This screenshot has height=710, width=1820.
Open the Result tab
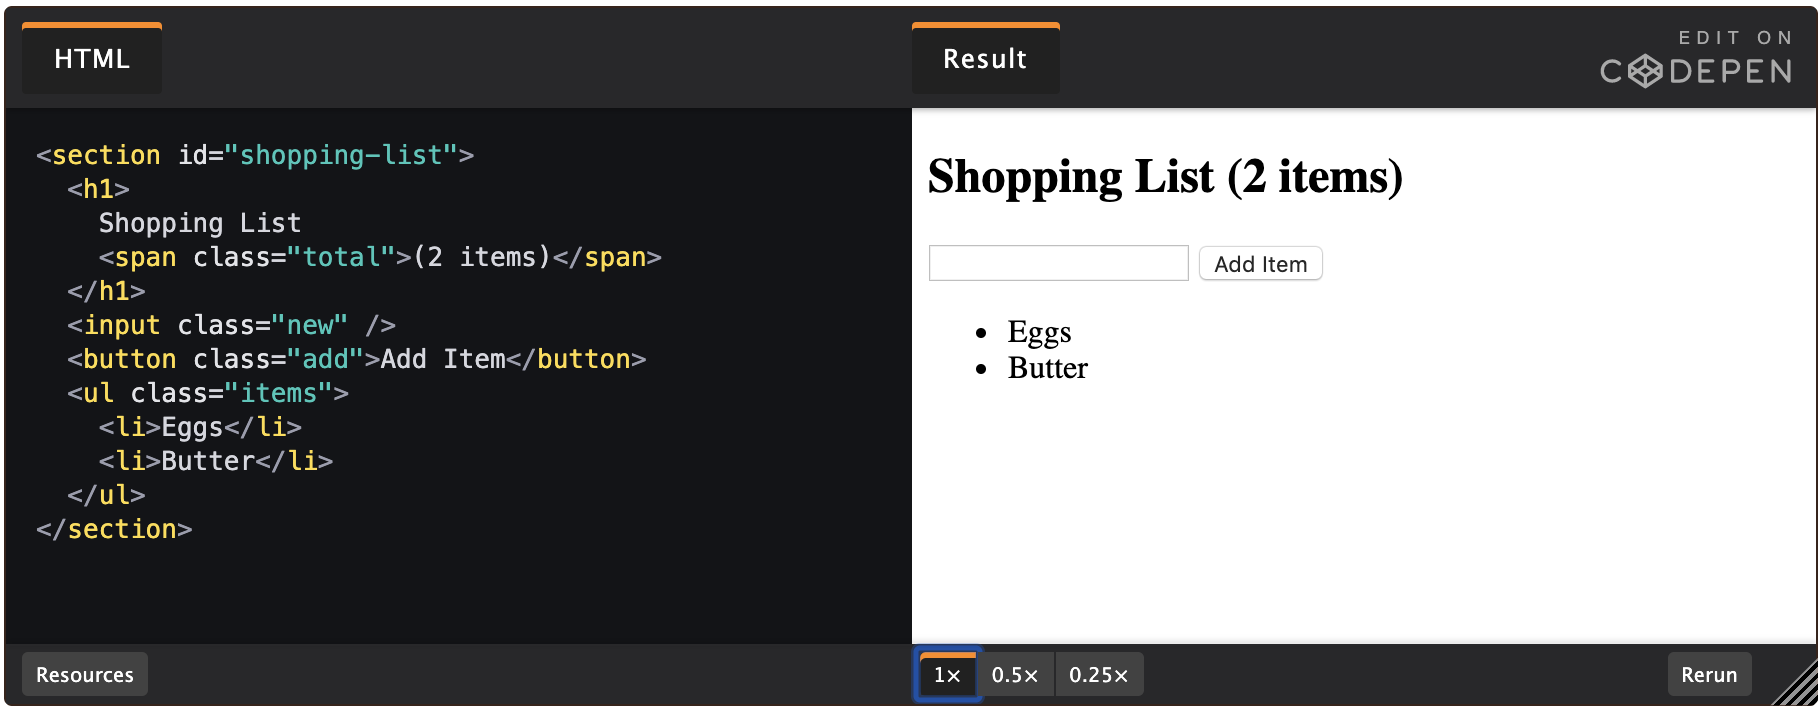tap(985, 60)
